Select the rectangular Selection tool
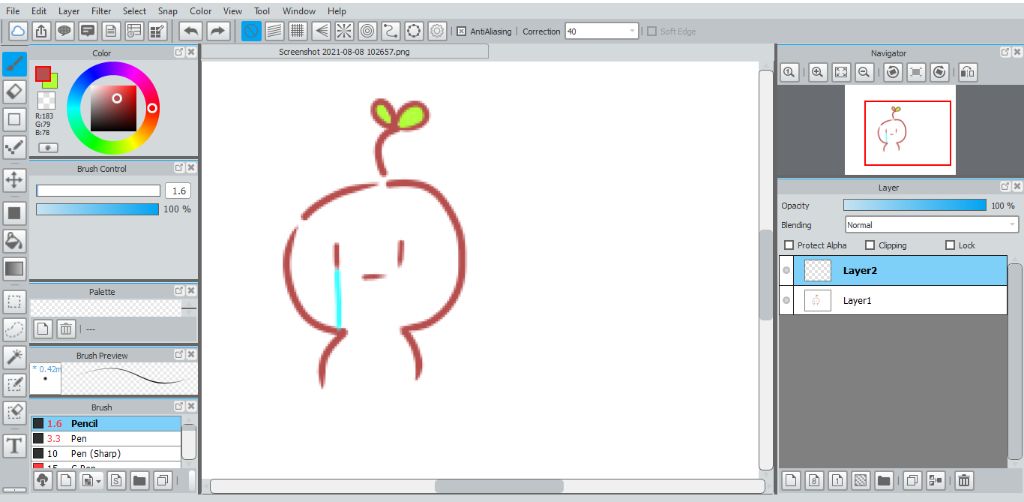Viewport: 1024px width, 502px height. [14, 302]
